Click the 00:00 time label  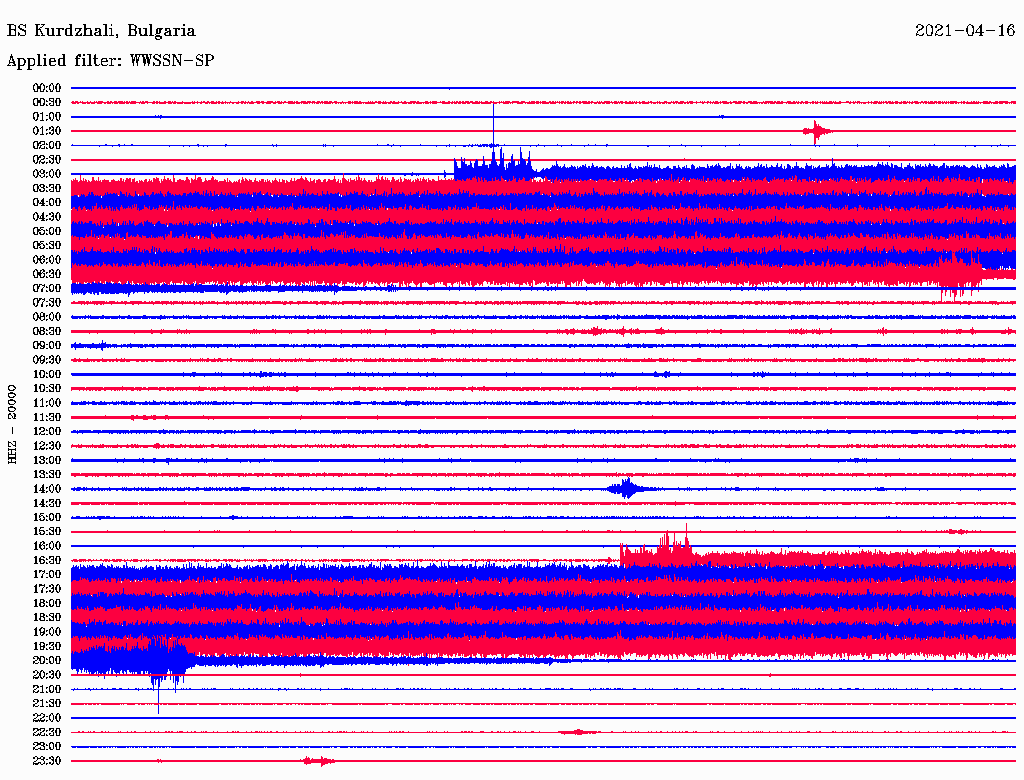(x=47, y=88)
